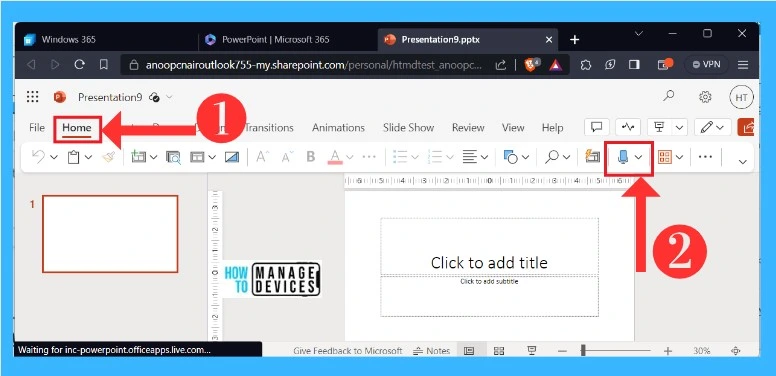Click the Comments speech bubble button
The width and height of the screenshot is (776, 376).
coord(597,127)
